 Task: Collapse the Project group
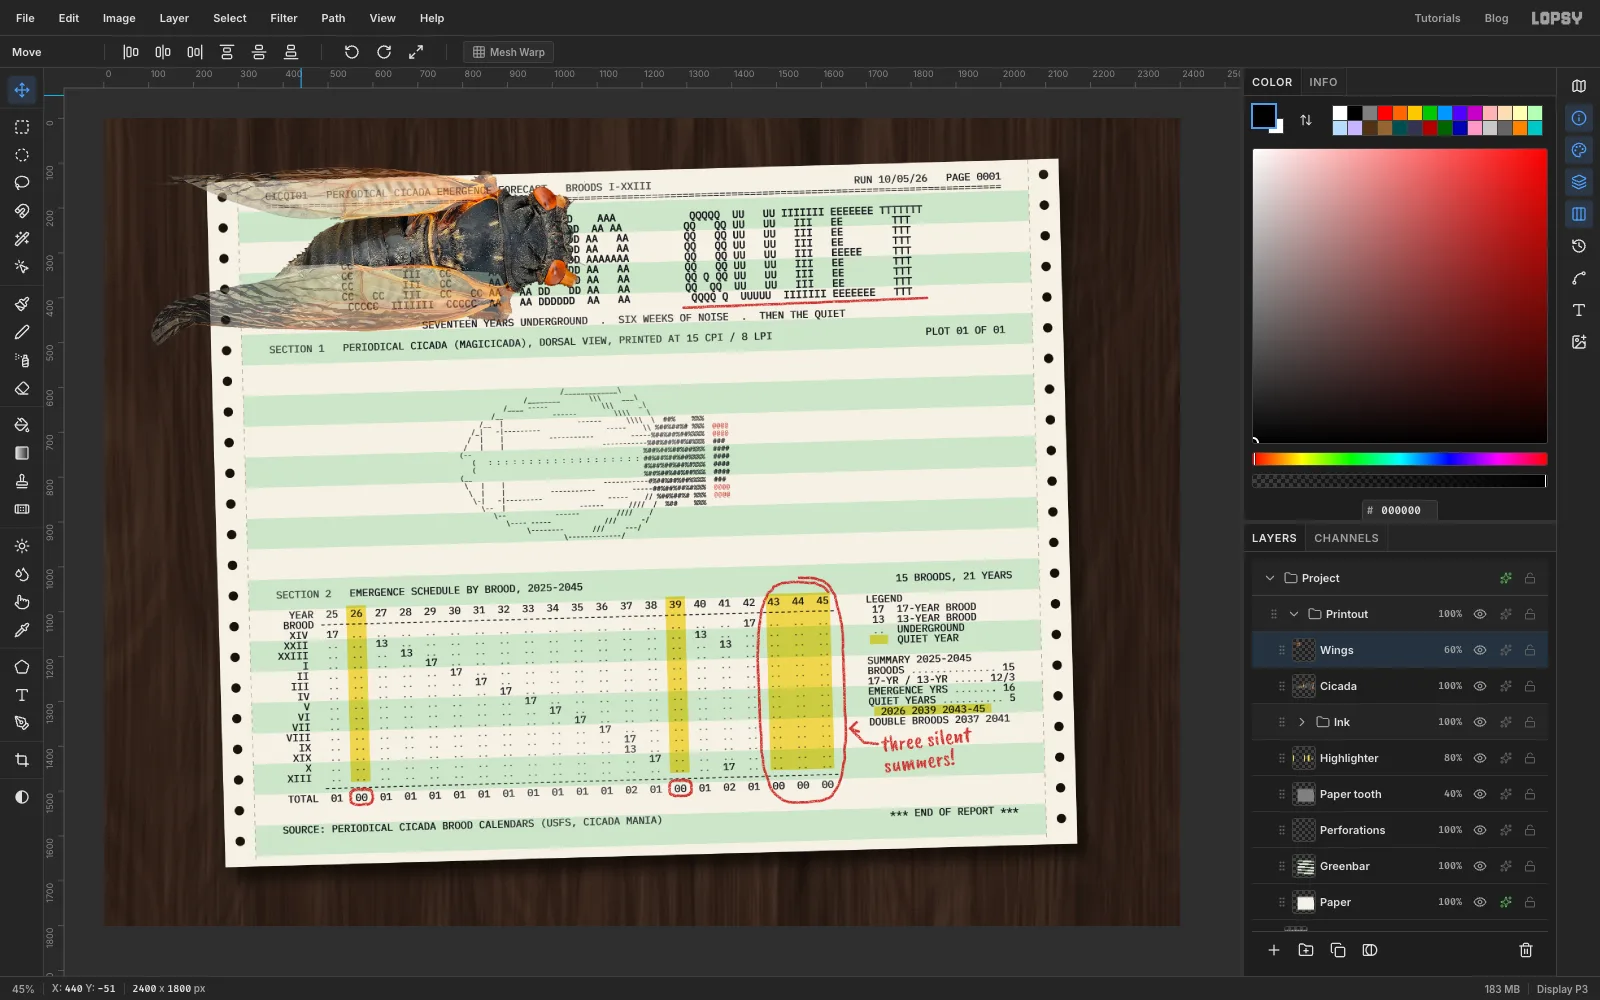coord(1270,578)
